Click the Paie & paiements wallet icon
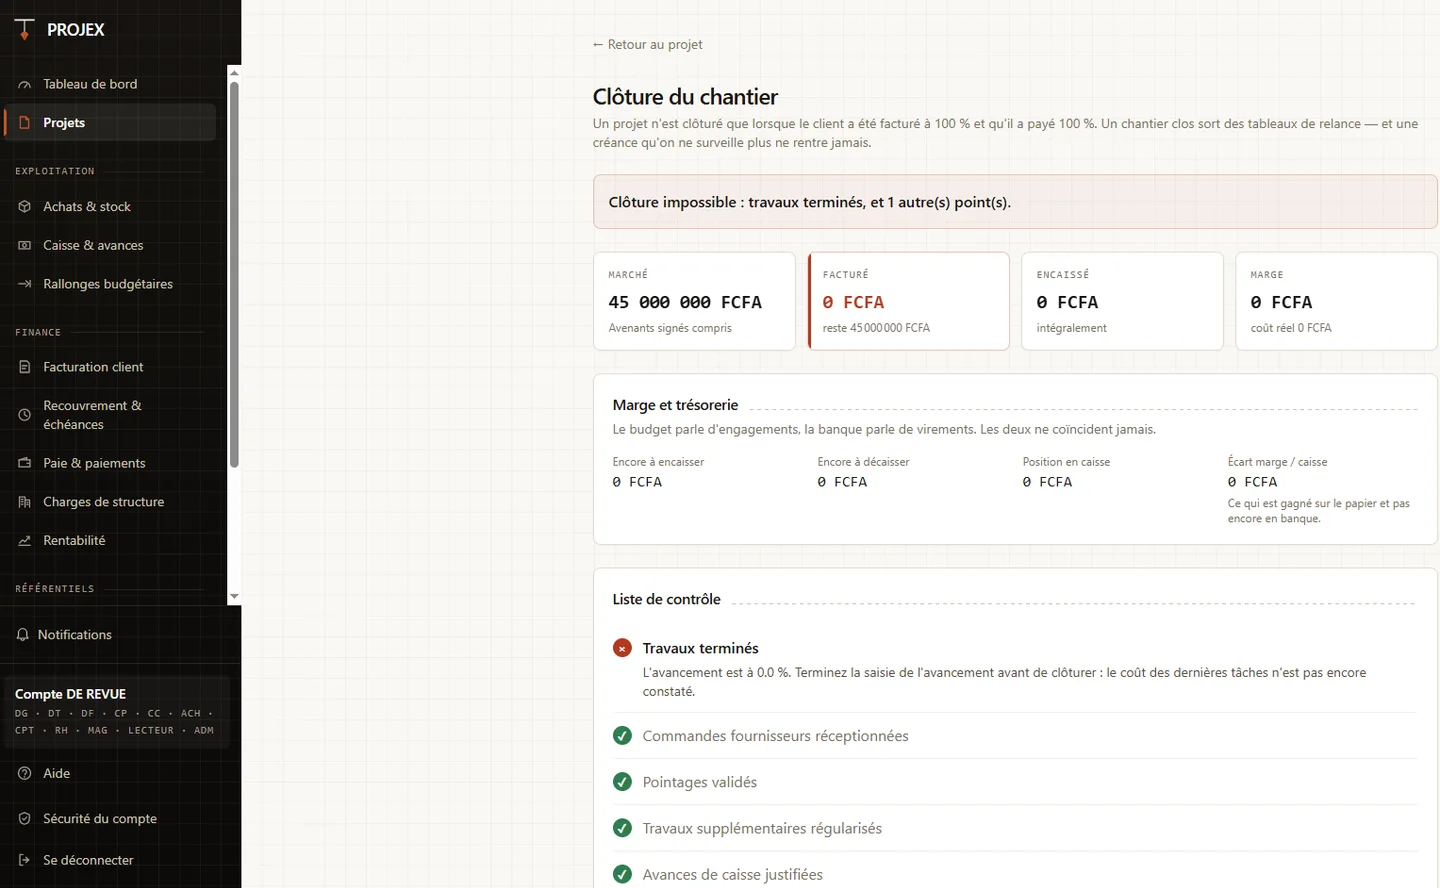Viewport: 1440px width, 888px height. click(25, 463)
